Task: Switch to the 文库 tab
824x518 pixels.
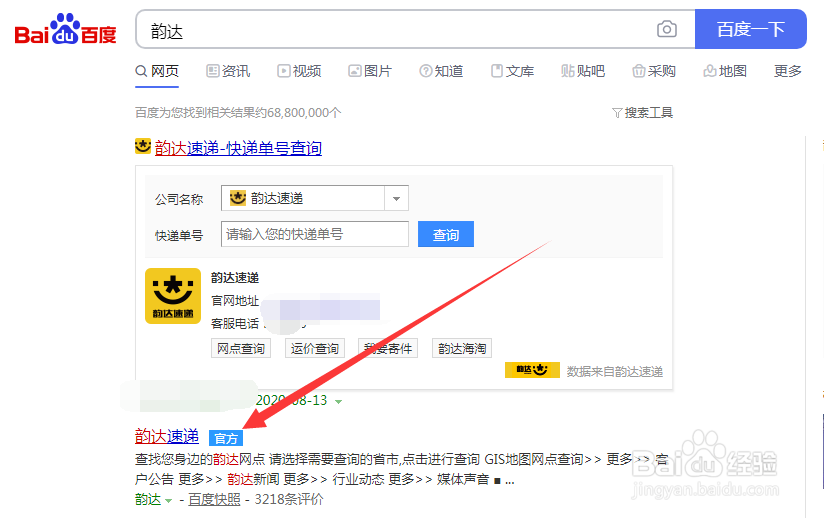Action: pos(512,71)
